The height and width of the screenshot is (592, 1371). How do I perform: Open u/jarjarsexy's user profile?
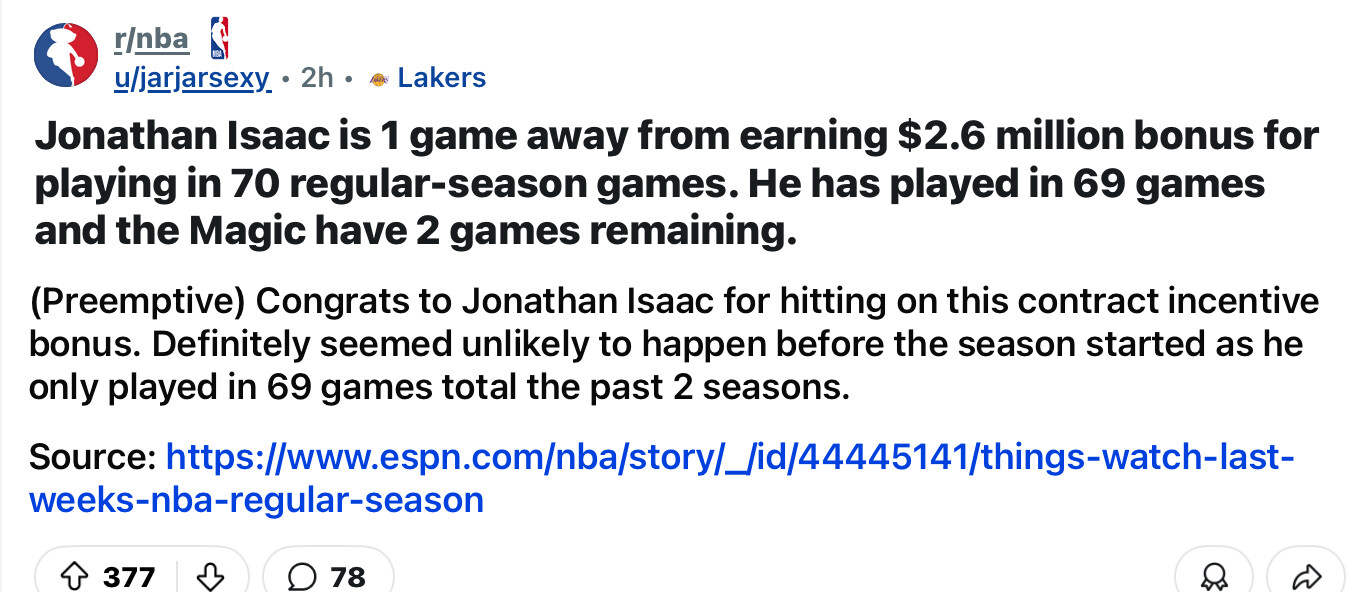tap(191, 78)
